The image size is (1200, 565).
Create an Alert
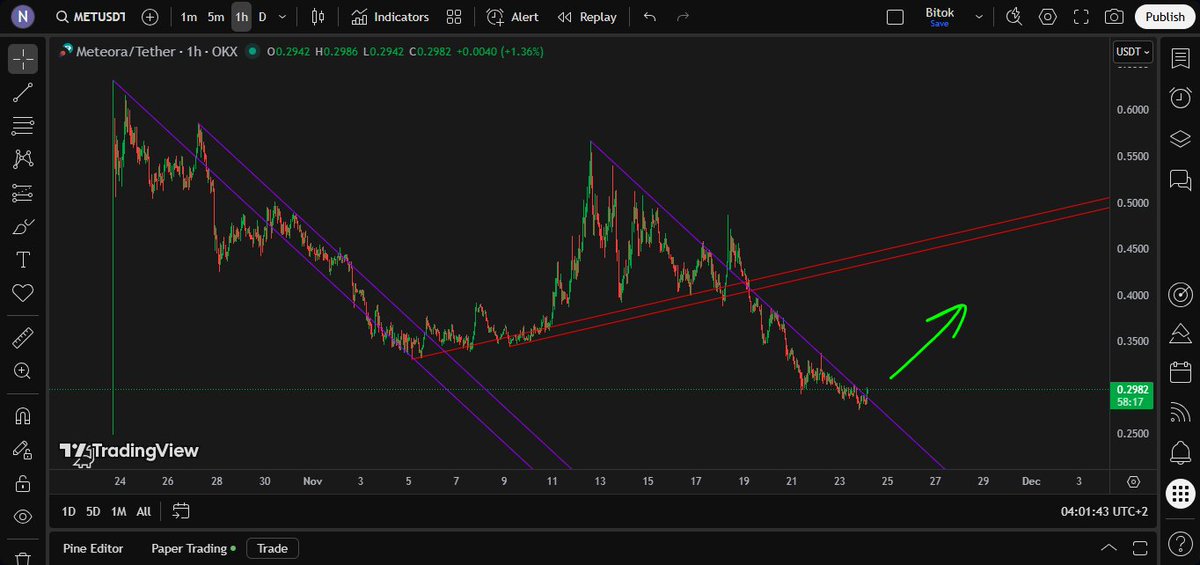(512, 17)
